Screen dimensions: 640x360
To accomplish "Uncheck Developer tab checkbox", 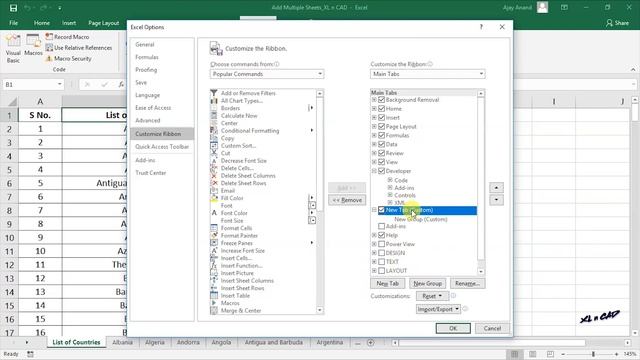I will 382,171.
